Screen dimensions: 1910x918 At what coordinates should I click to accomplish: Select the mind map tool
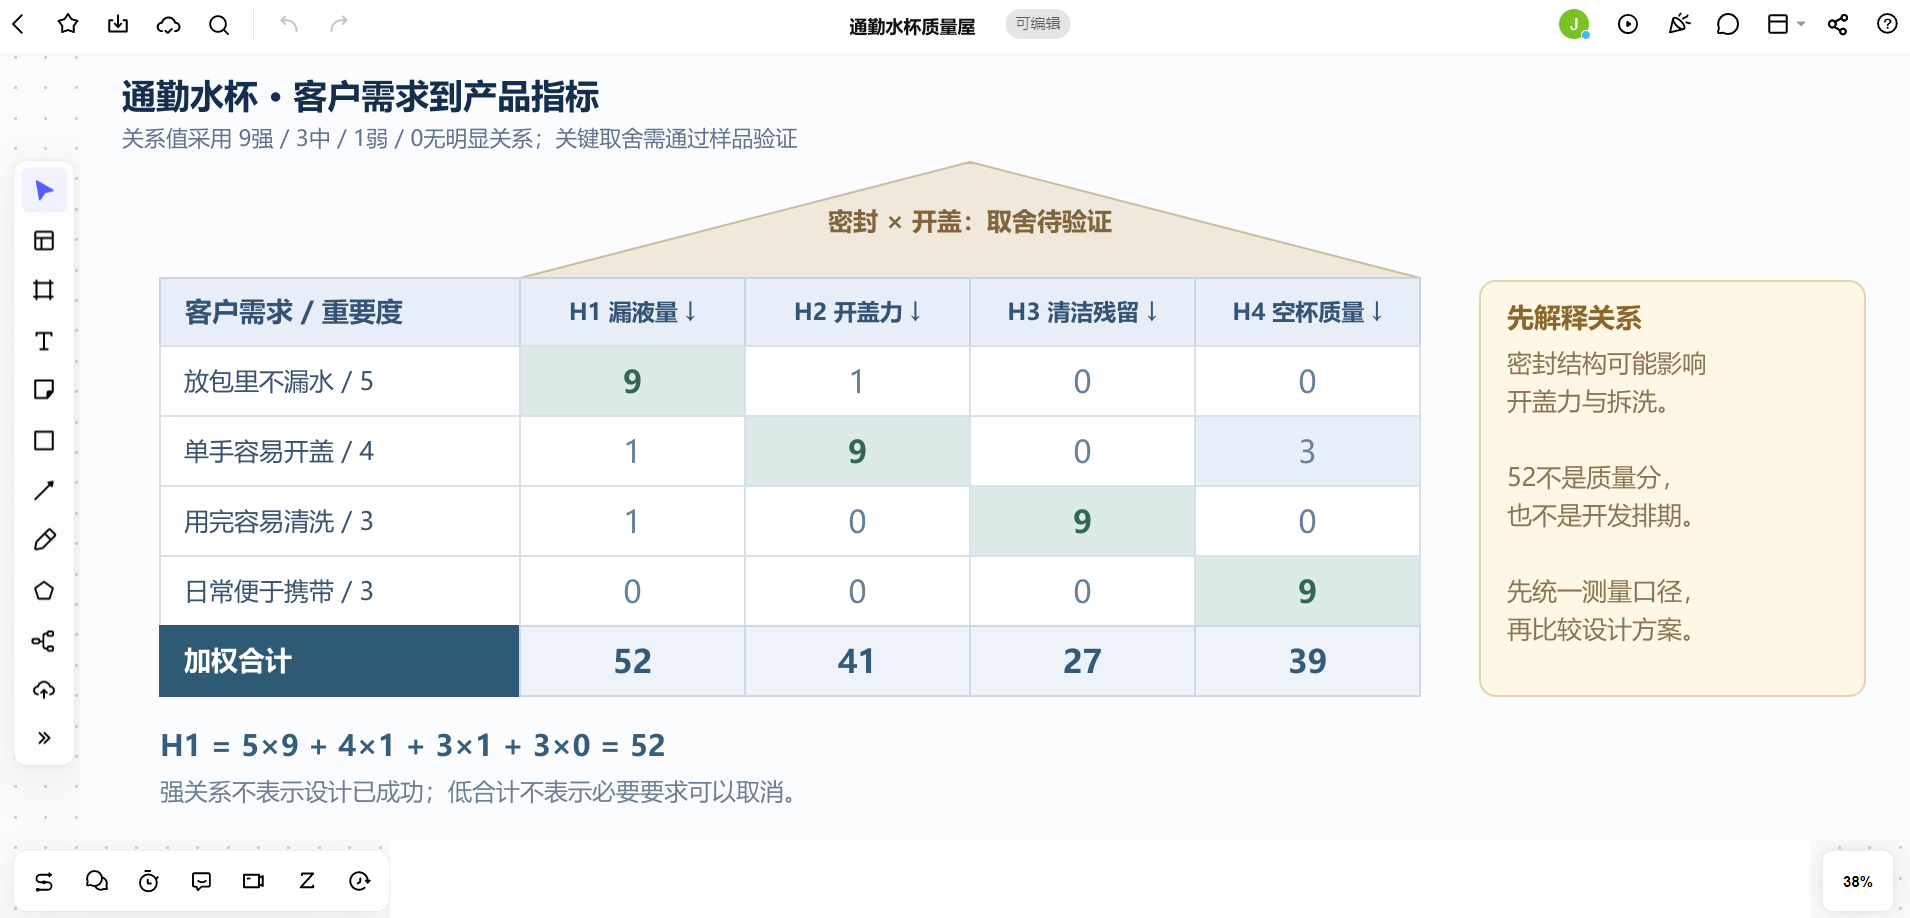44,640
